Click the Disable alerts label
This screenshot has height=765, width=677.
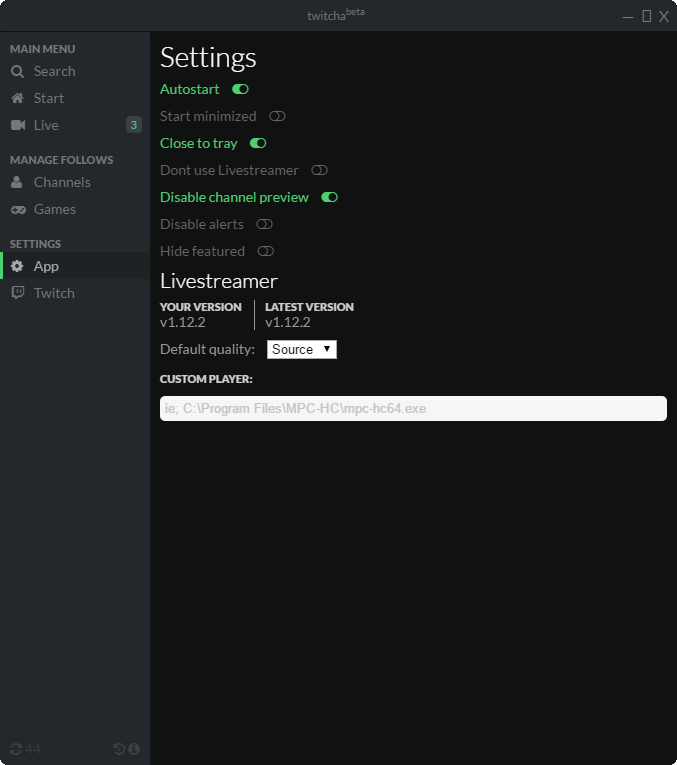tap(202, 224)
